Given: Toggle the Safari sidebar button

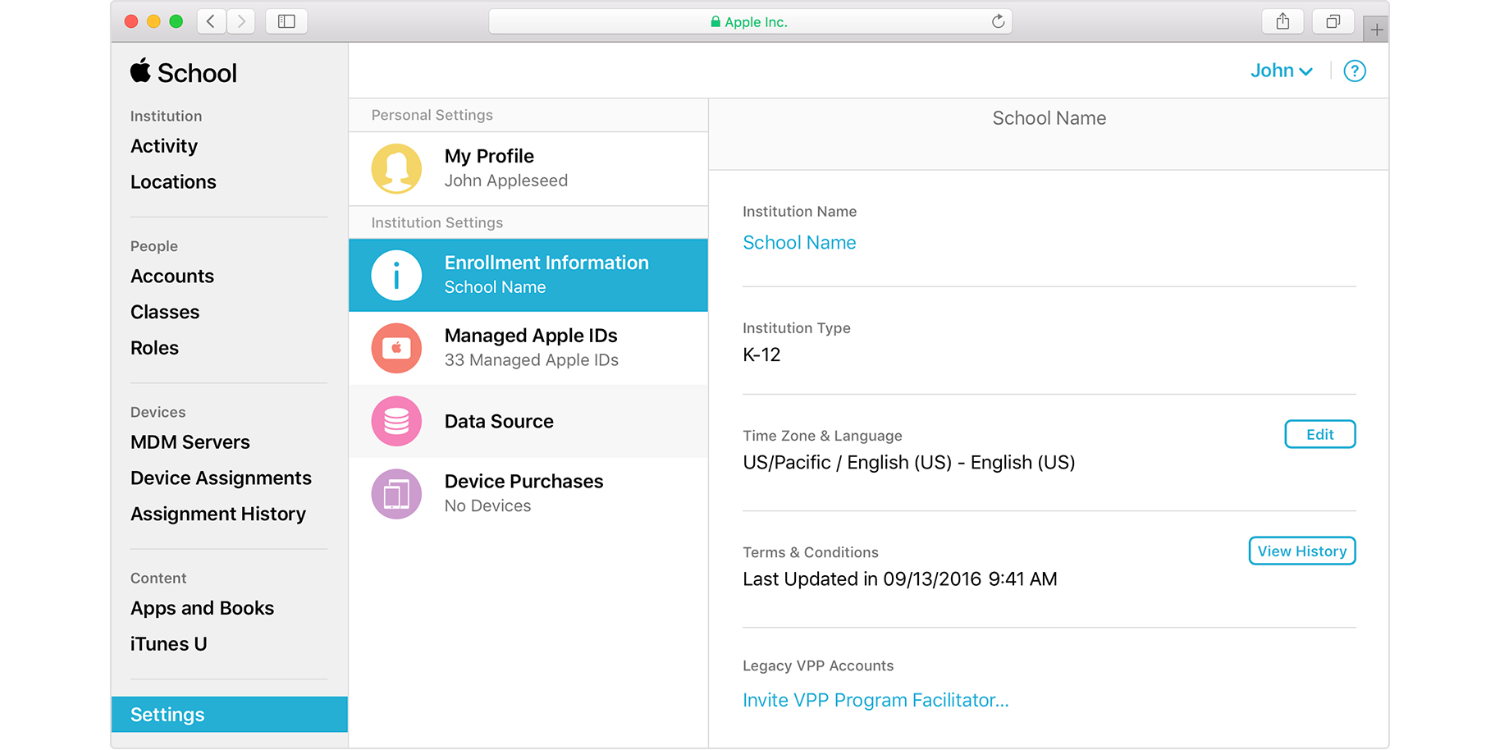Looking at the screenshot, I should click(x=287, y=21).
